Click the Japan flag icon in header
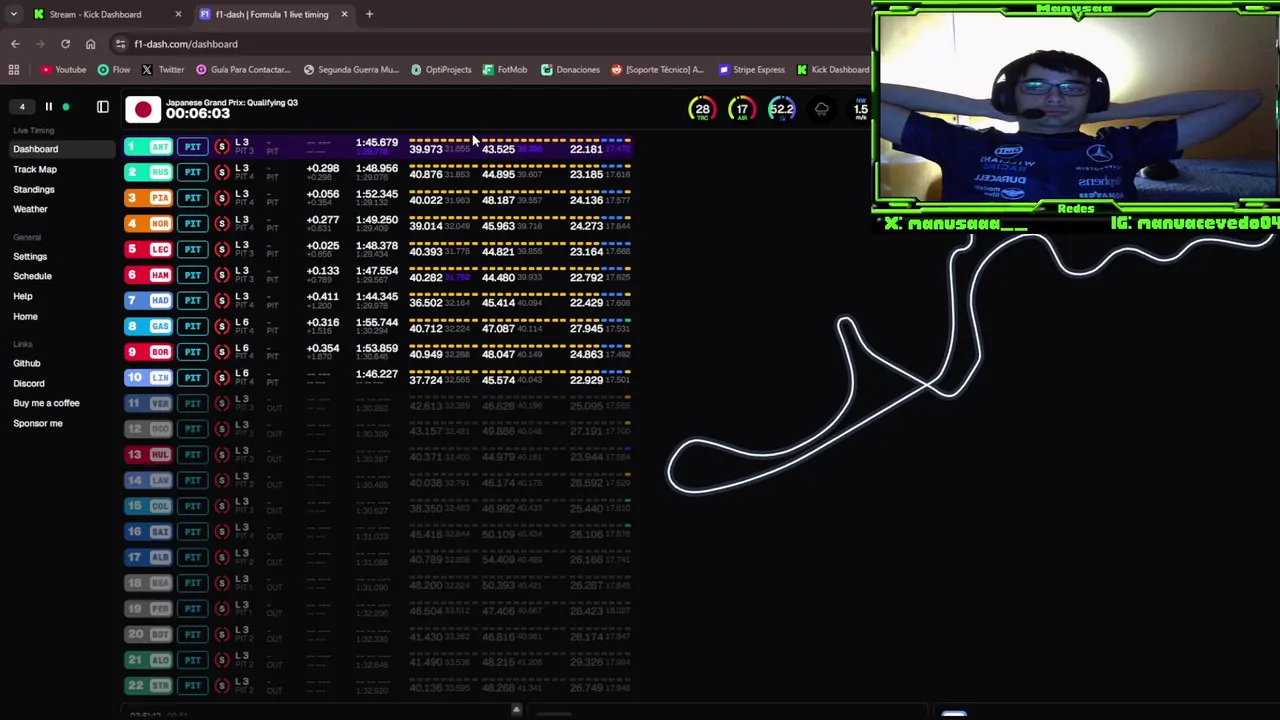 coord(143,109)
